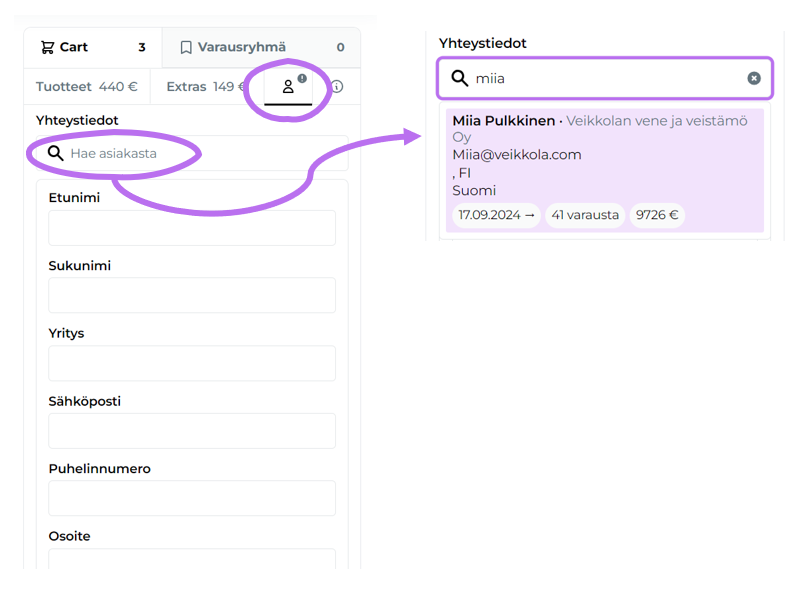Select the Tuotteet 440 € tab

click(x=87, y=87)
